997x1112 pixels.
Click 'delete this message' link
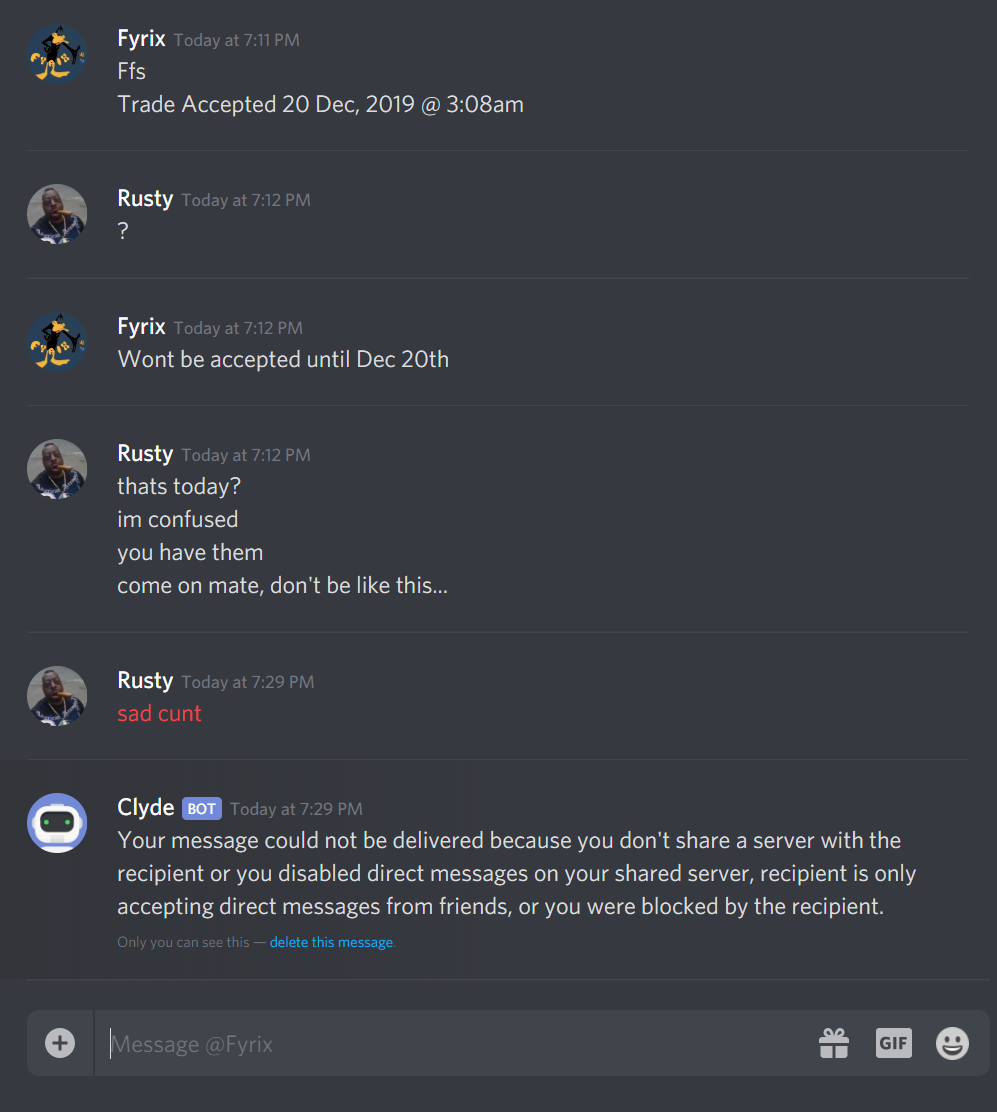pos(331,942)
